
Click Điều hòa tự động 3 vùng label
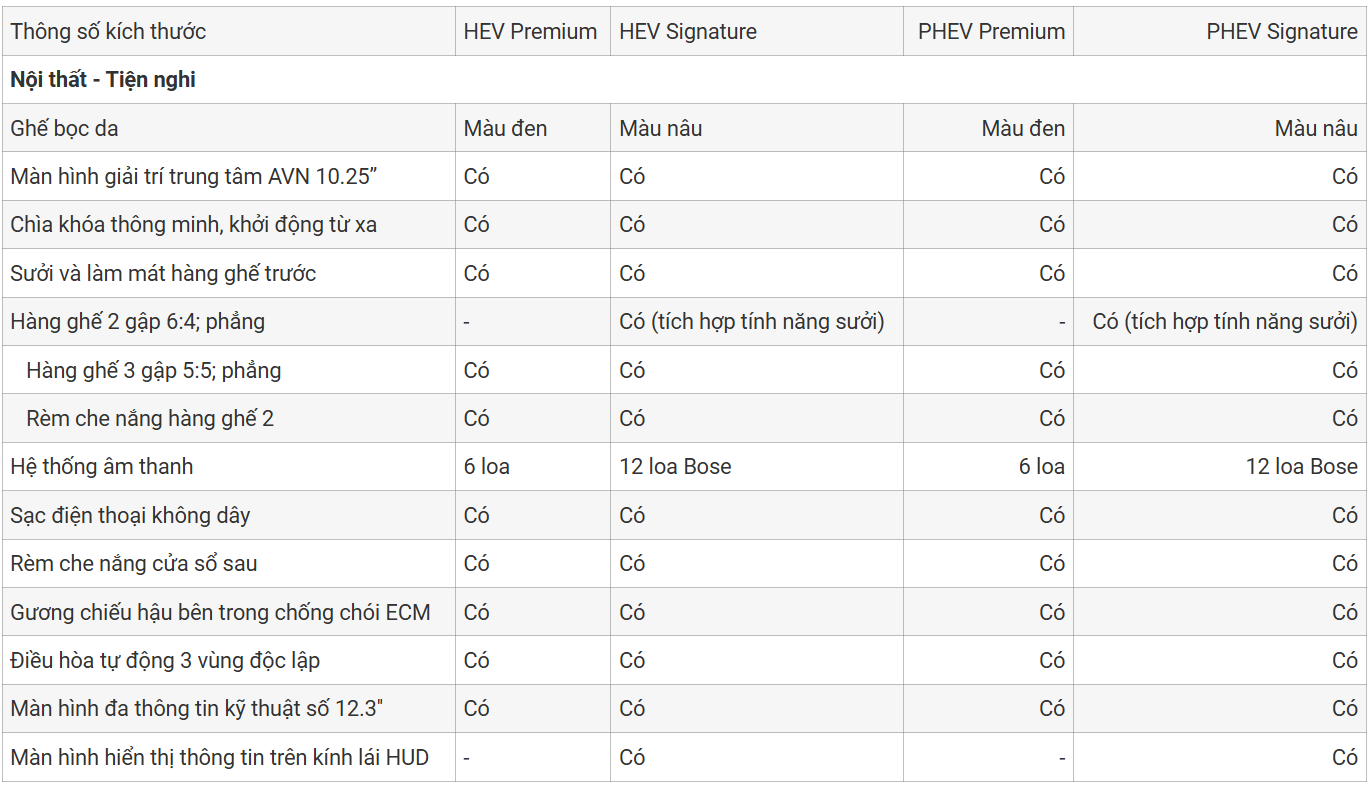coord(165,660)
